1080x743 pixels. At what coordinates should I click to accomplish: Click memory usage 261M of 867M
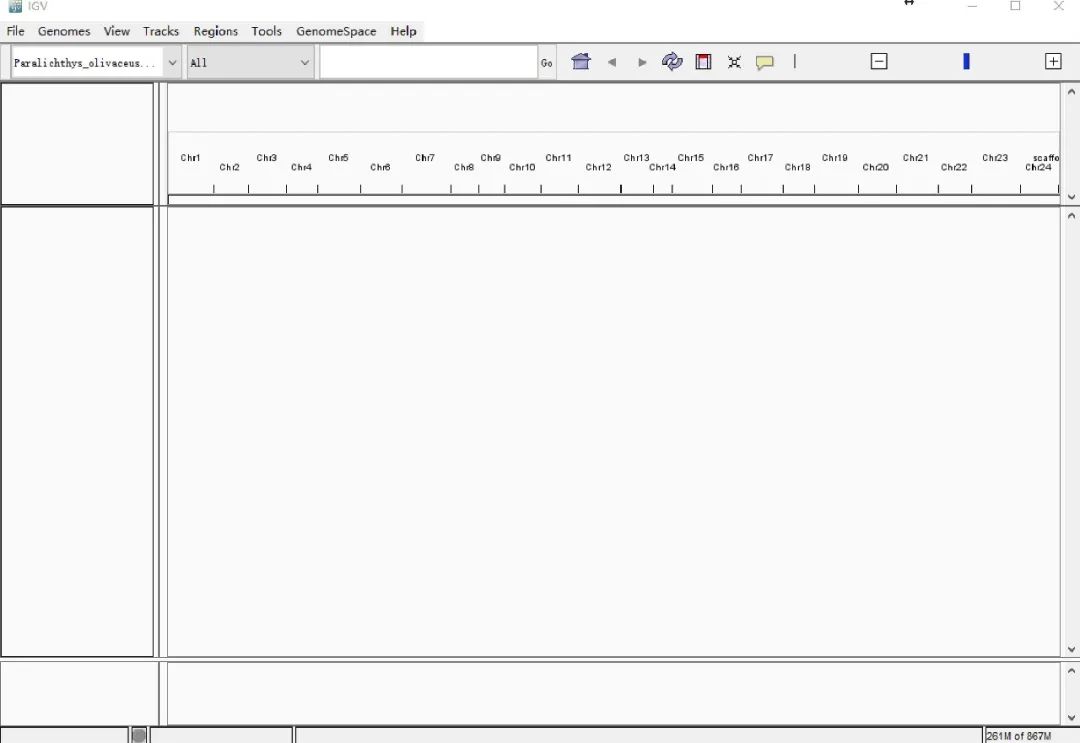tap(1019, 736)
